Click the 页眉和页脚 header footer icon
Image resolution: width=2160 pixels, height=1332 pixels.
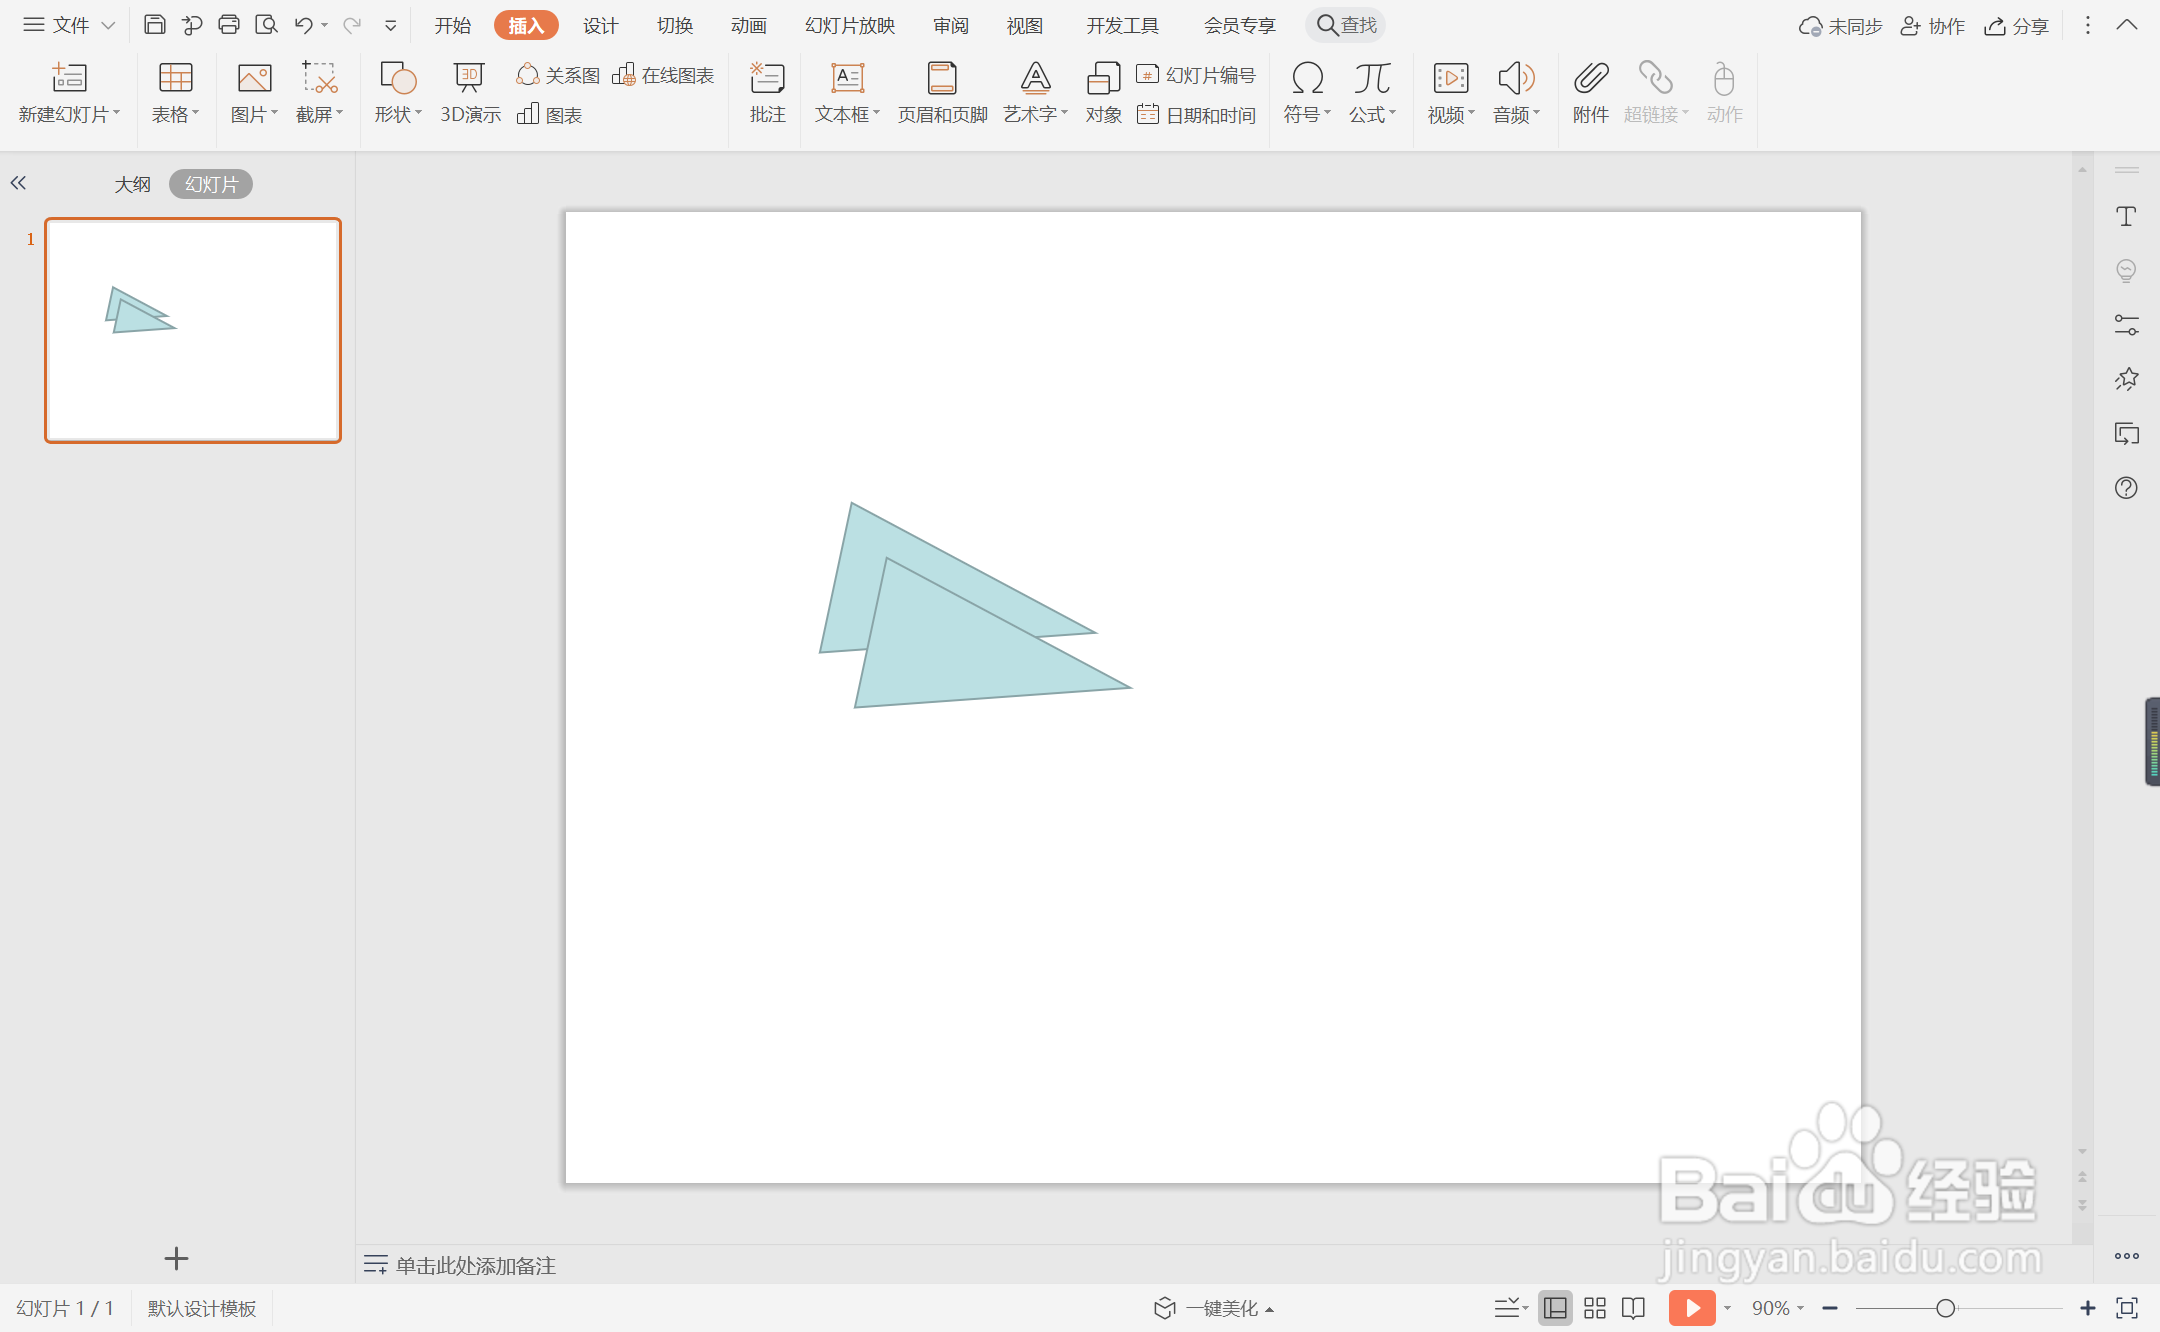coord(942,92)
